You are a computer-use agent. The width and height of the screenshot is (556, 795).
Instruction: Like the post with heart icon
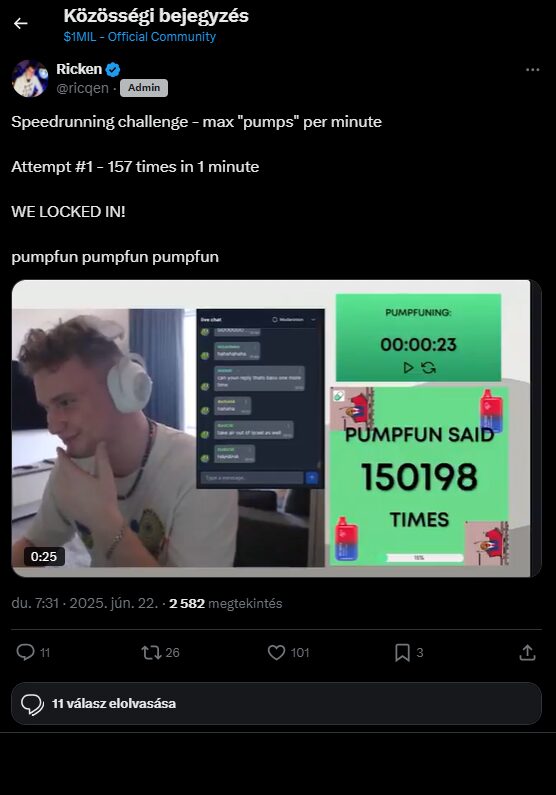point(276,652)
